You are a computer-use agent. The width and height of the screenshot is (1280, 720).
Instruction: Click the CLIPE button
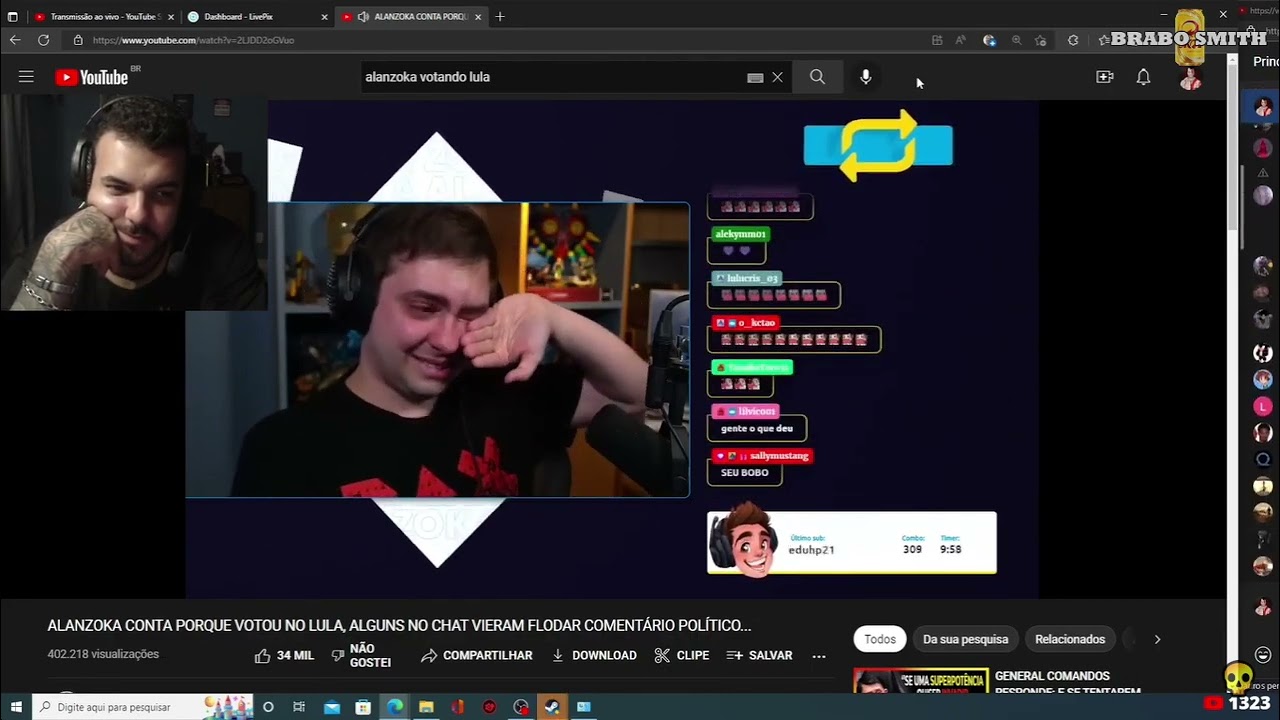click(x=681, y=656)
